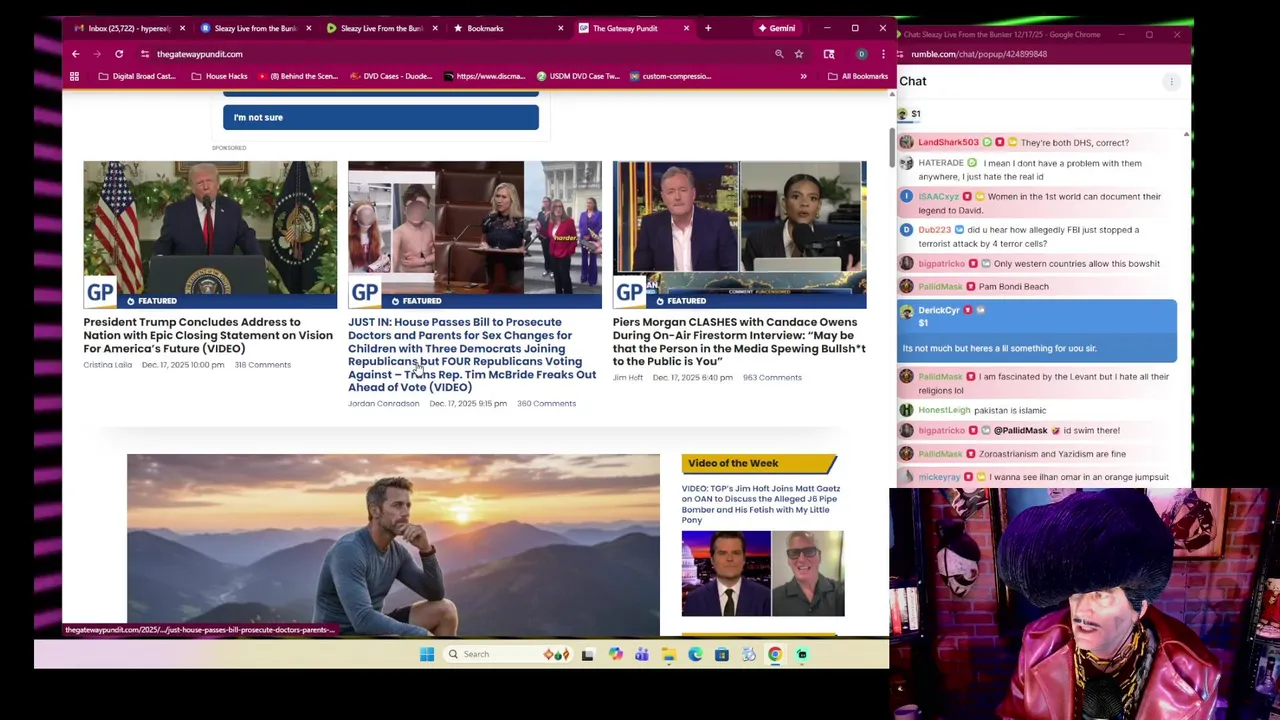
Task: Open House Hacks bookmark folder
Action: click(x=219, y=76)
